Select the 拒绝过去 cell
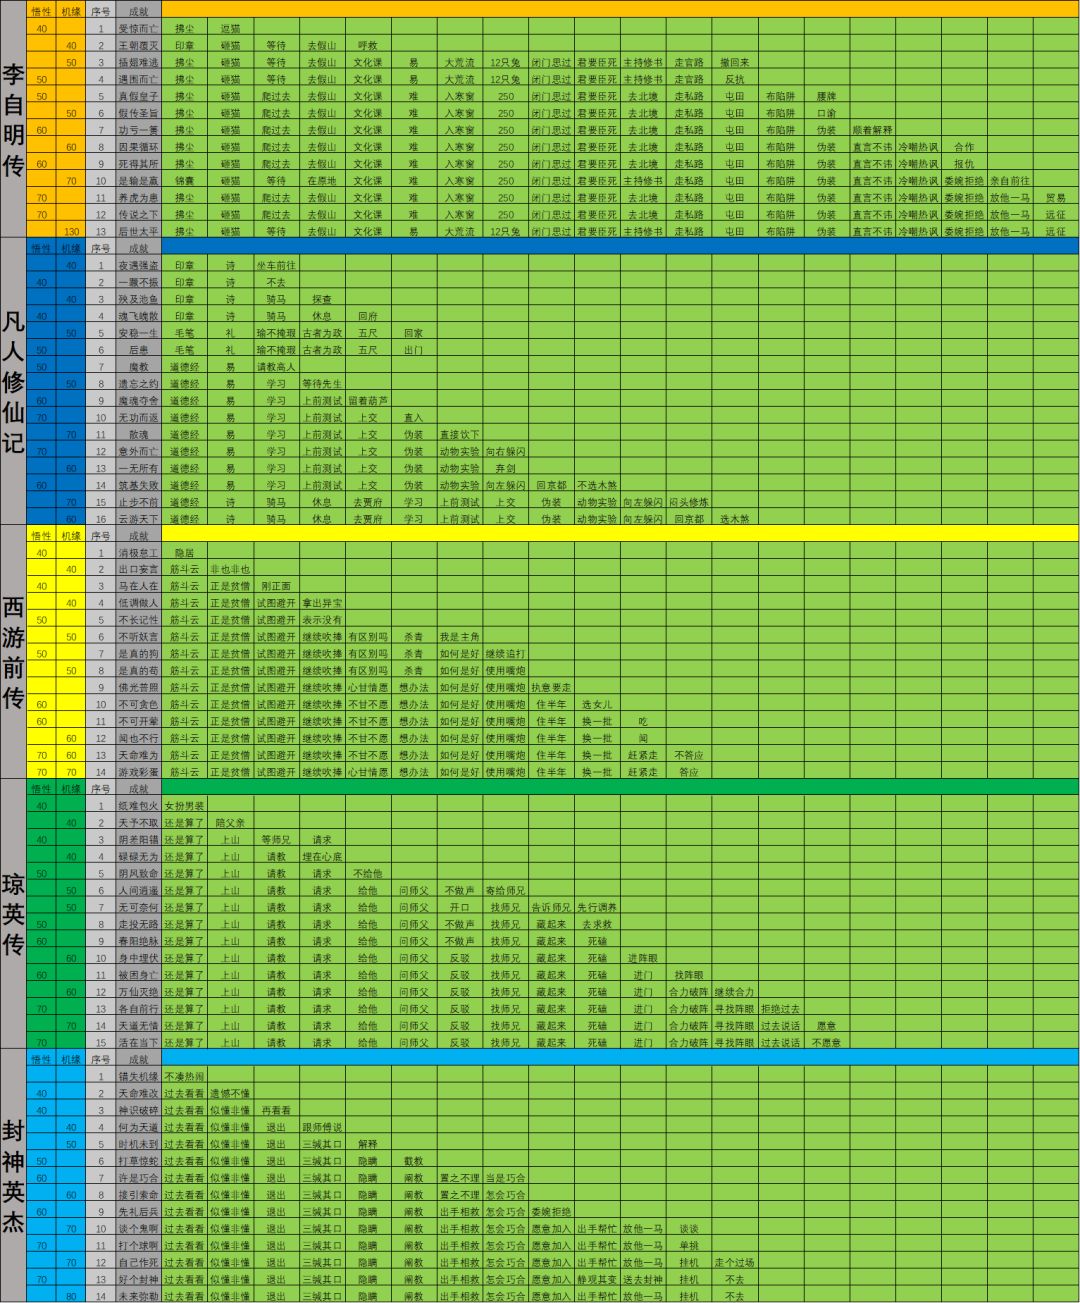 [x=780, y=1010]
